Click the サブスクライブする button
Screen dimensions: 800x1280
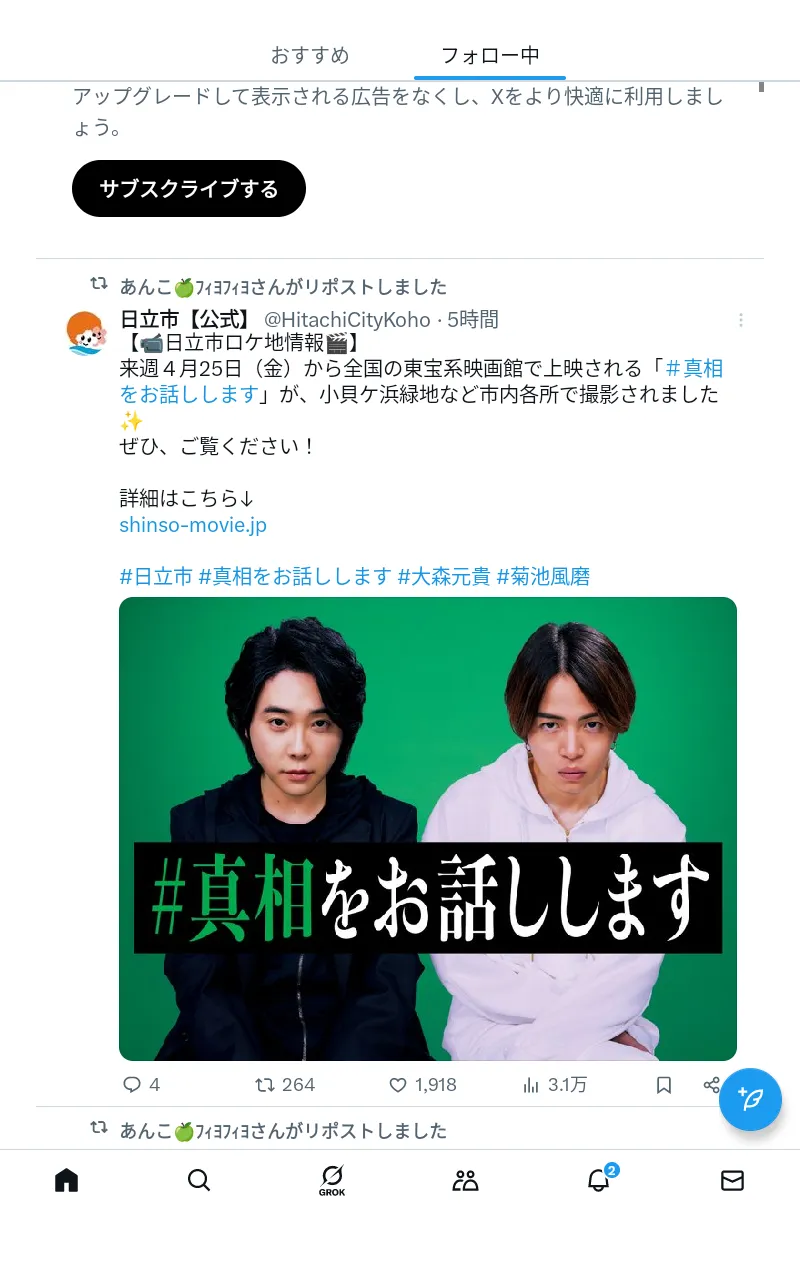[189, 188]
